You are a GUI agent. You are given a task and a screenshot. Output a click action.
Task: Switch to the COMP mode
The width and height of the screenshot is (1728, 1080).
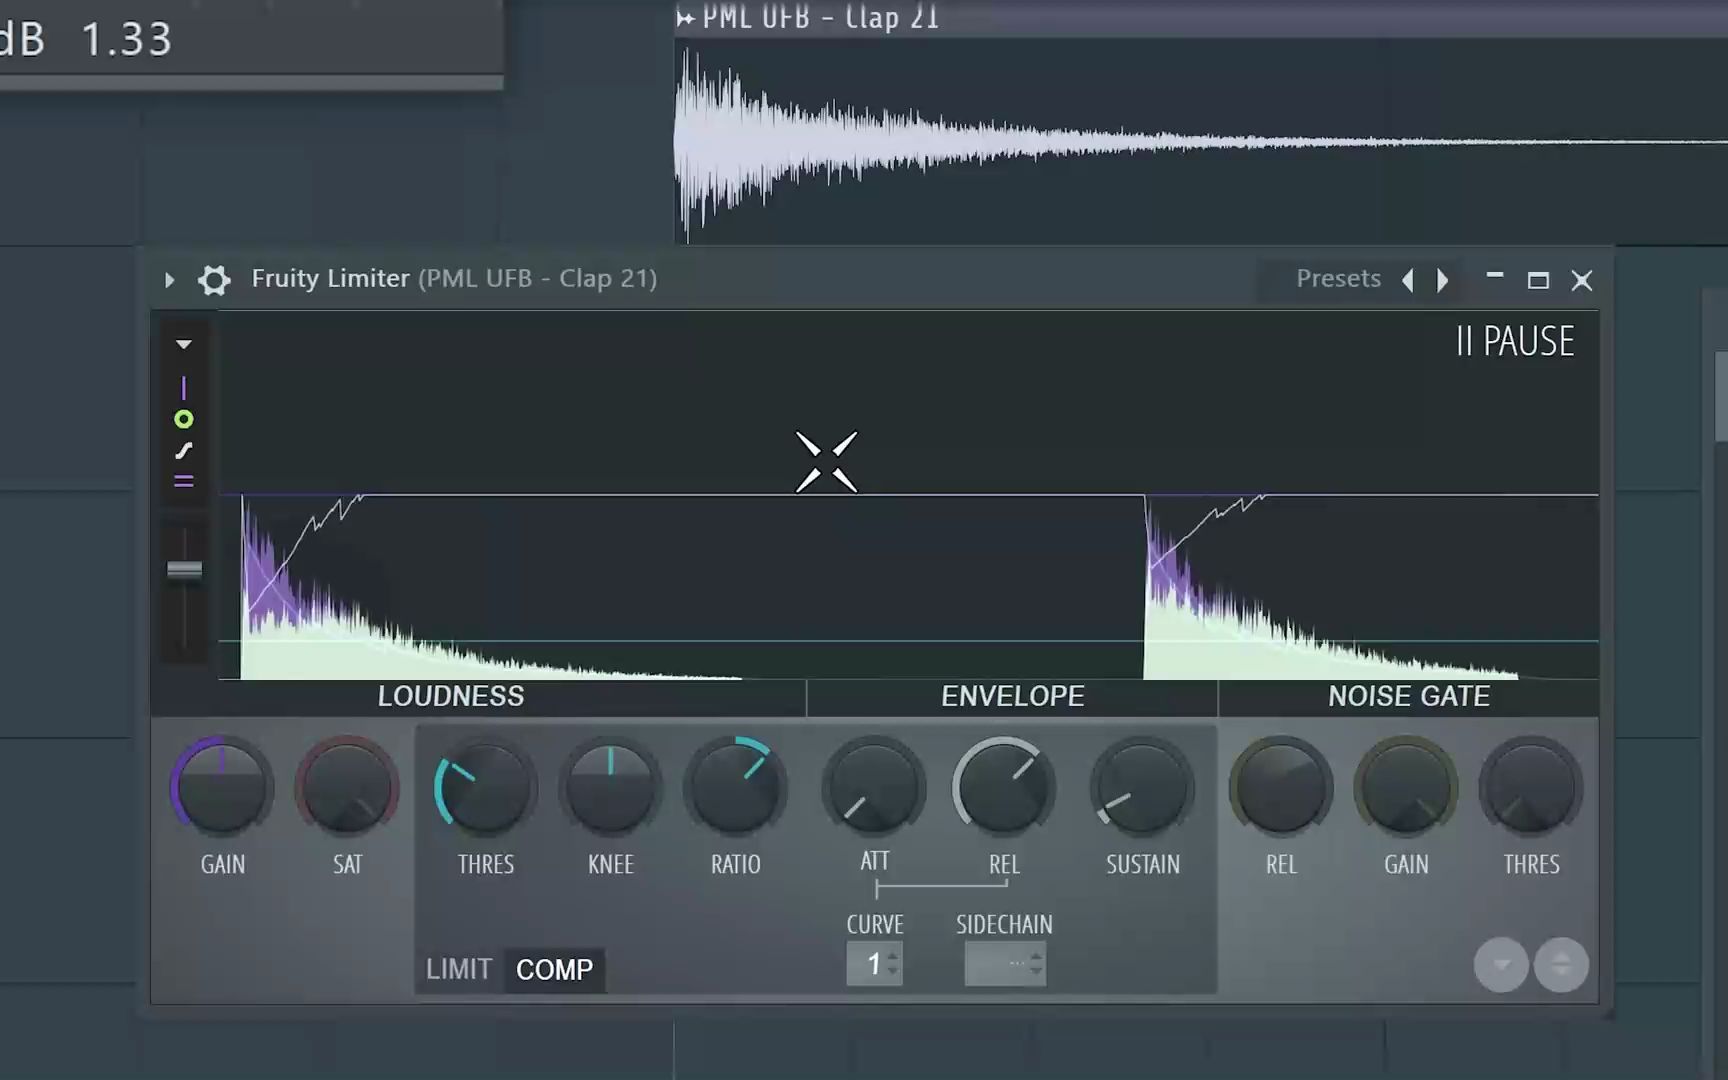[x=555, y=969]
